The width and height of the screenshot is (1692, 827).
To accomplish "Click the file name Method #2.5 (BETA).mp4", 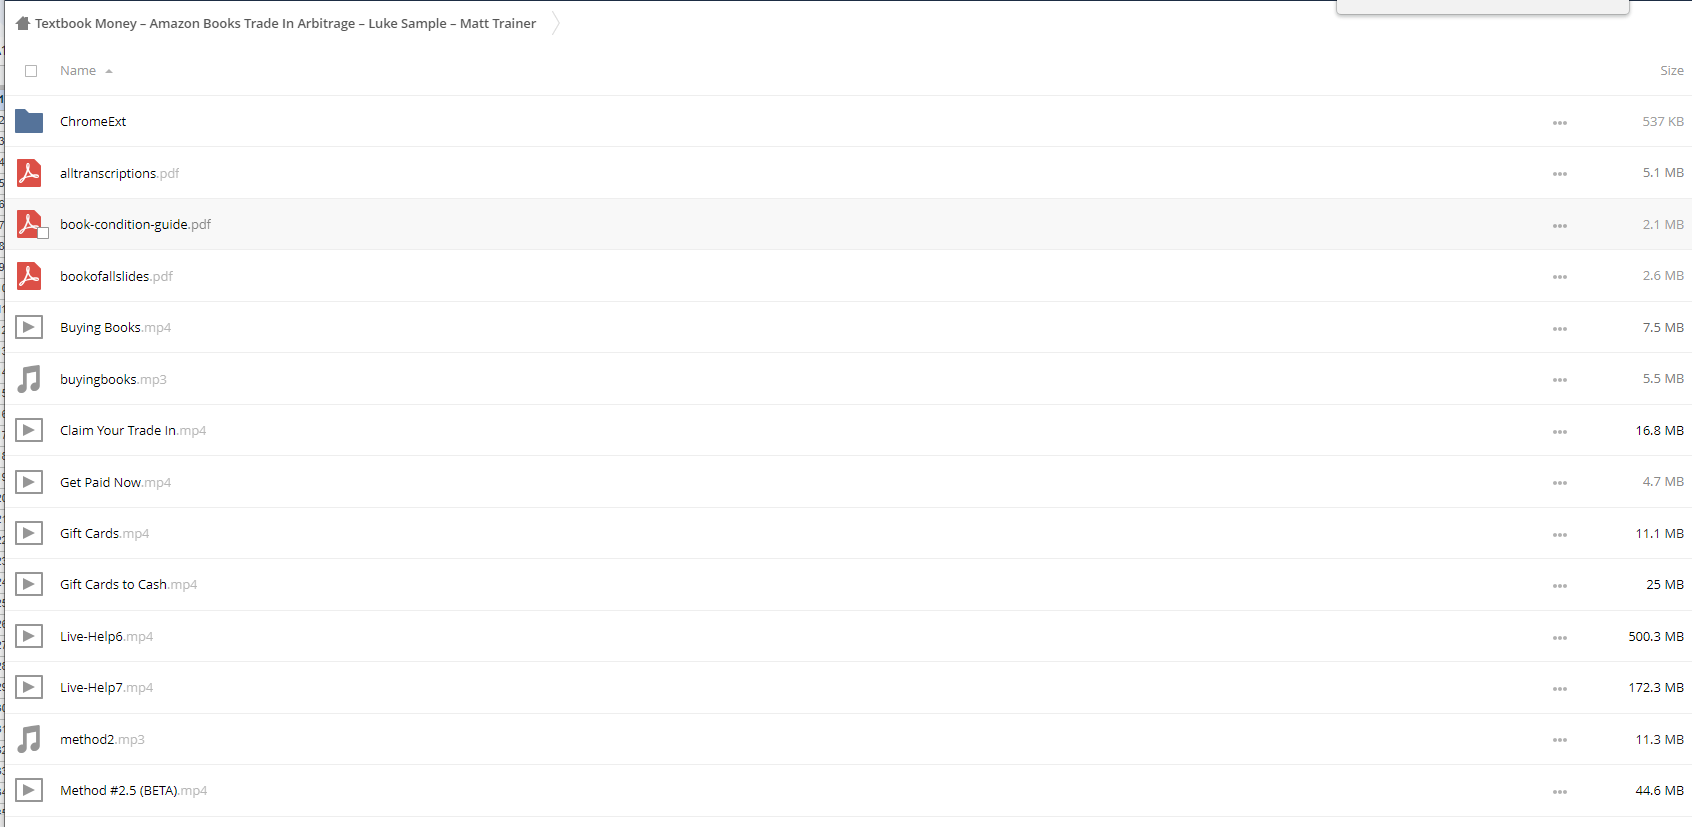I will (133, 790).
